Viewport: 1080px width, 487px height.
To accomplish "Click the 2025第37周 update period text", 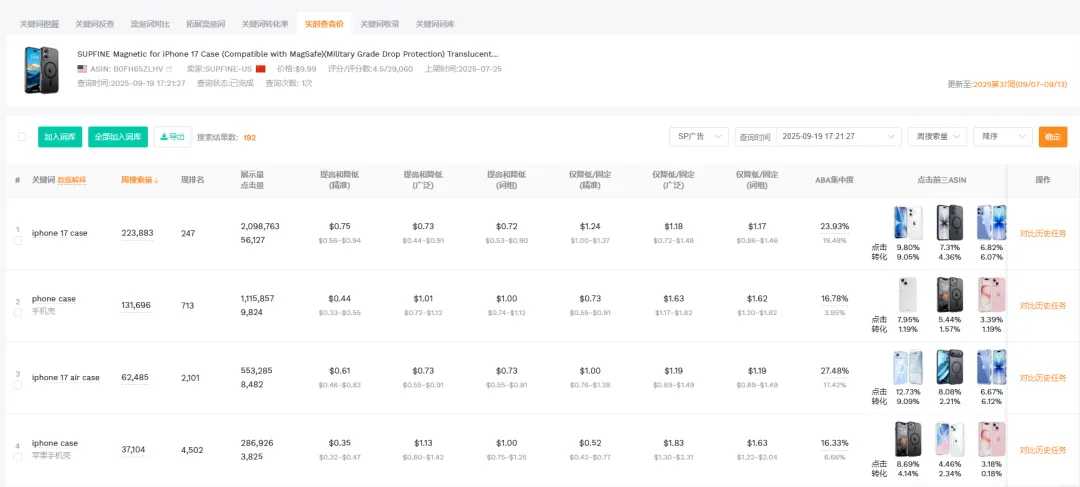I will [1019, 84].
